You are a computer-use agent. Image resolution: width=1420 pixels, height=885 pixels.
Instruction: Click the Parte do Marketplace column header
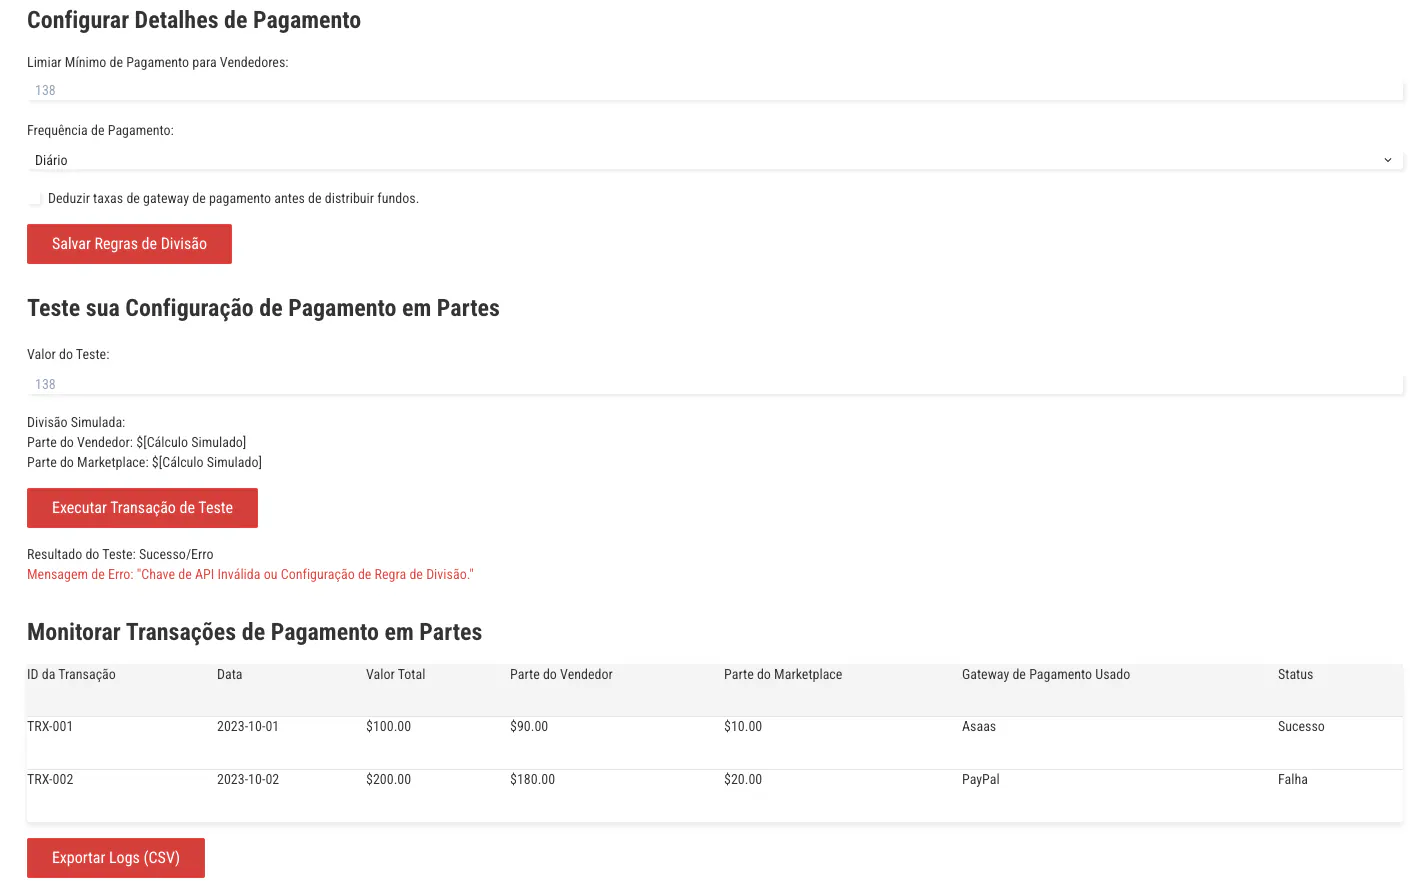(783, 675)
